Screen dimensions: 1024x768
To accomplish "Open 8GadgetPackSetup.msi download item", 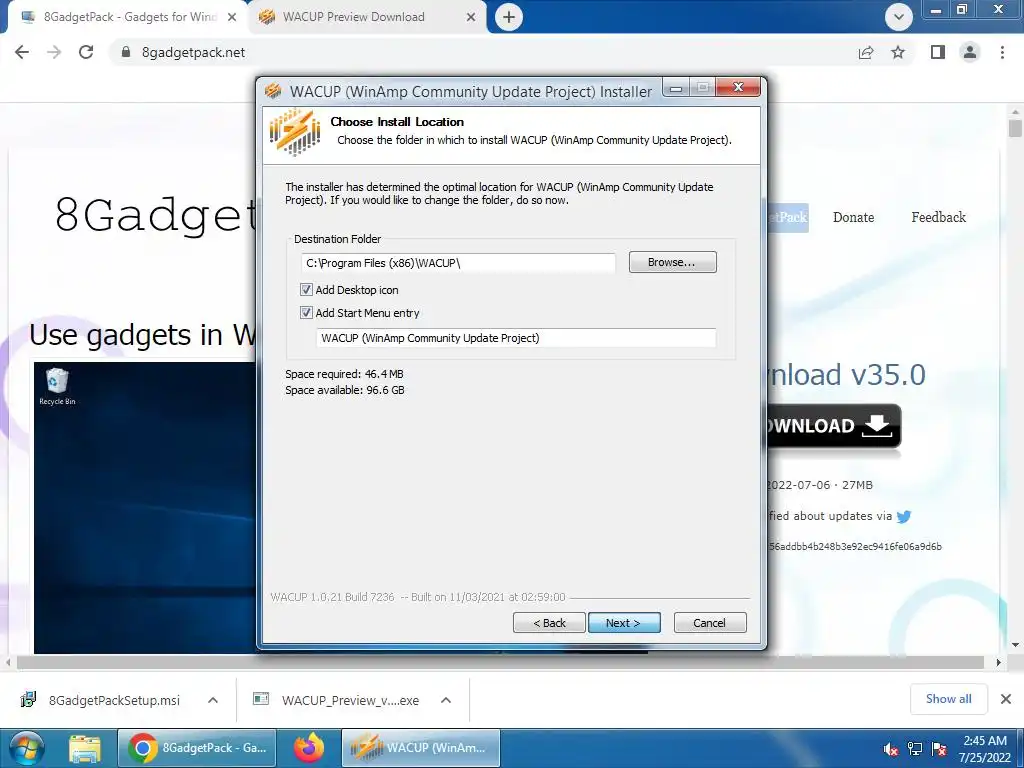I will click(101, 700).
